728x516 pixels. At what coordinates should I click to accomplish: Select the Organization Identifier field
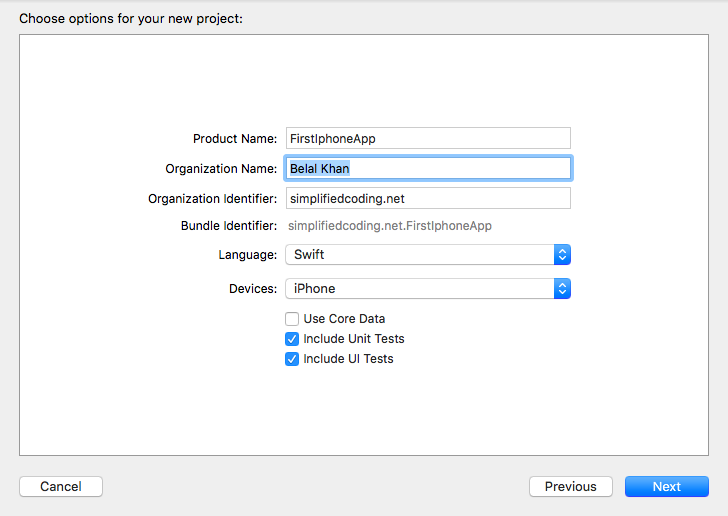[428, 198]
